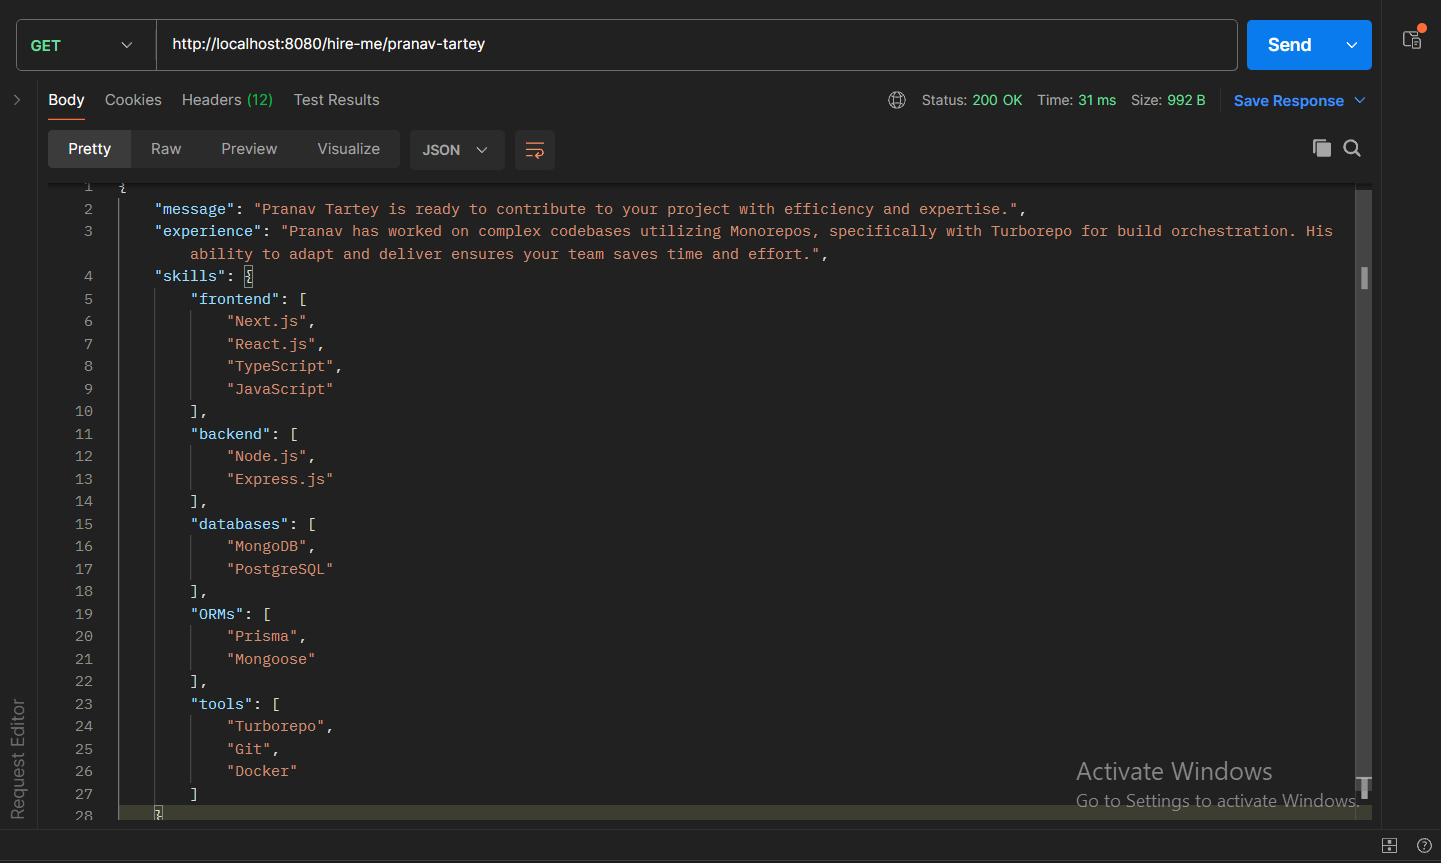Screen dimensions: 1441x863
Task: Click the response vertical scrollbar thumb
Action: (x=1364, y=278)
